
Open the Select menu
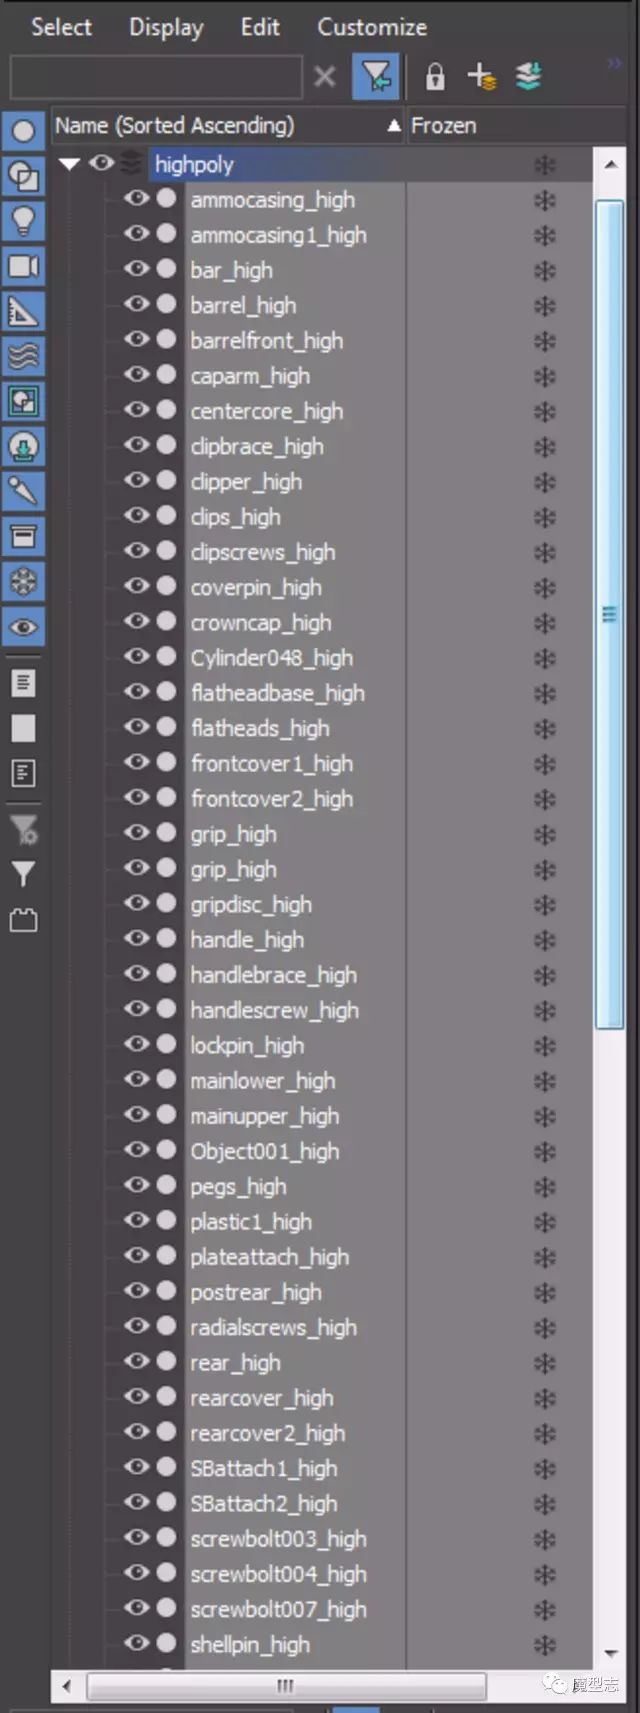pos(61,27)
